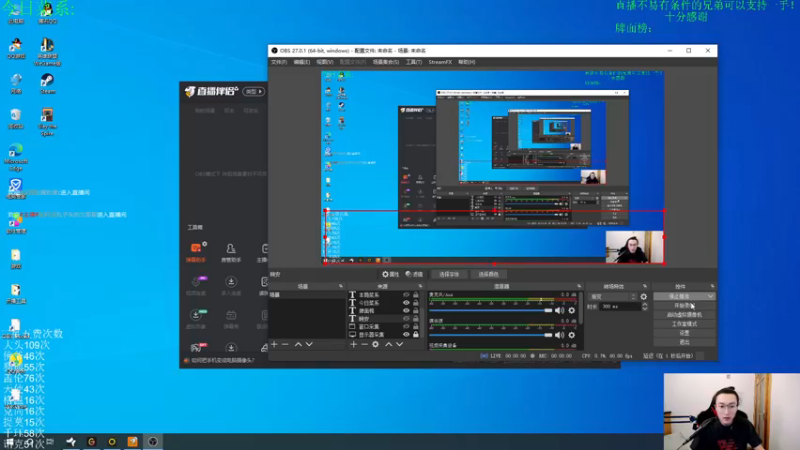800x450 pixels.
Task: Toggle lock on 今日菜系 source
Action: [416, 303]
